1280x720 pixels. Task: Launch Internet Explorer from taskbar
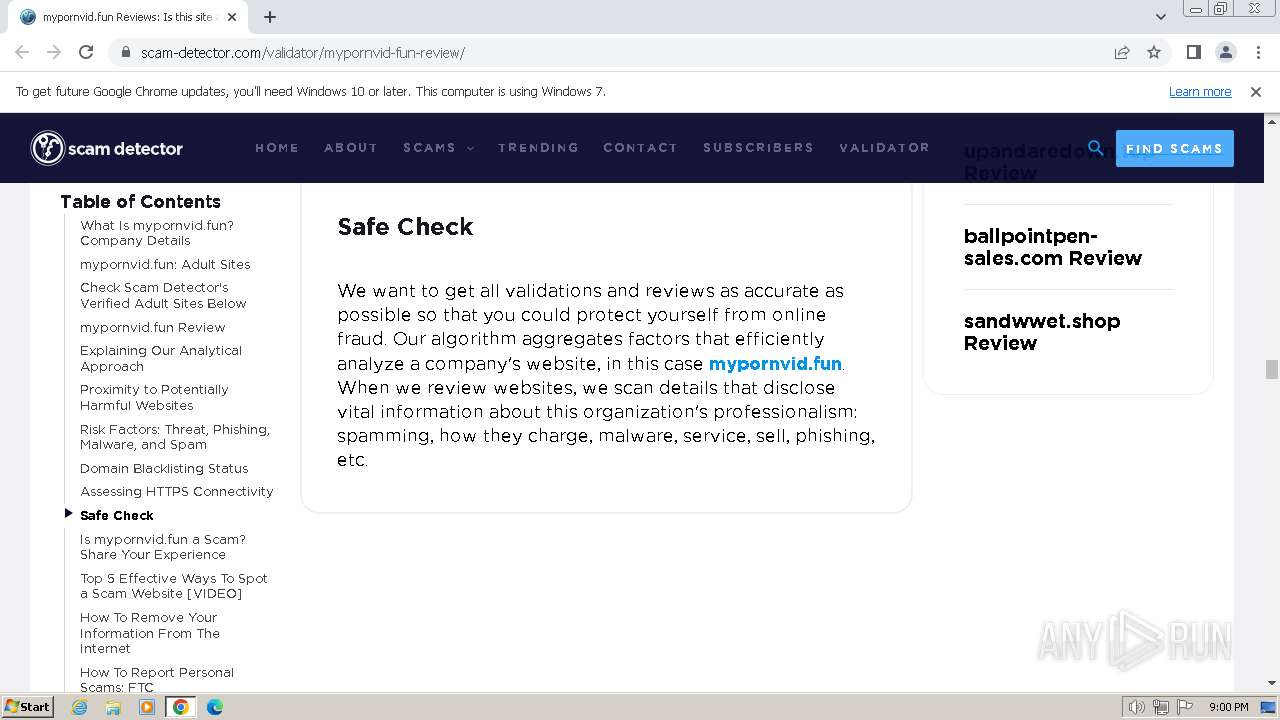80,707
